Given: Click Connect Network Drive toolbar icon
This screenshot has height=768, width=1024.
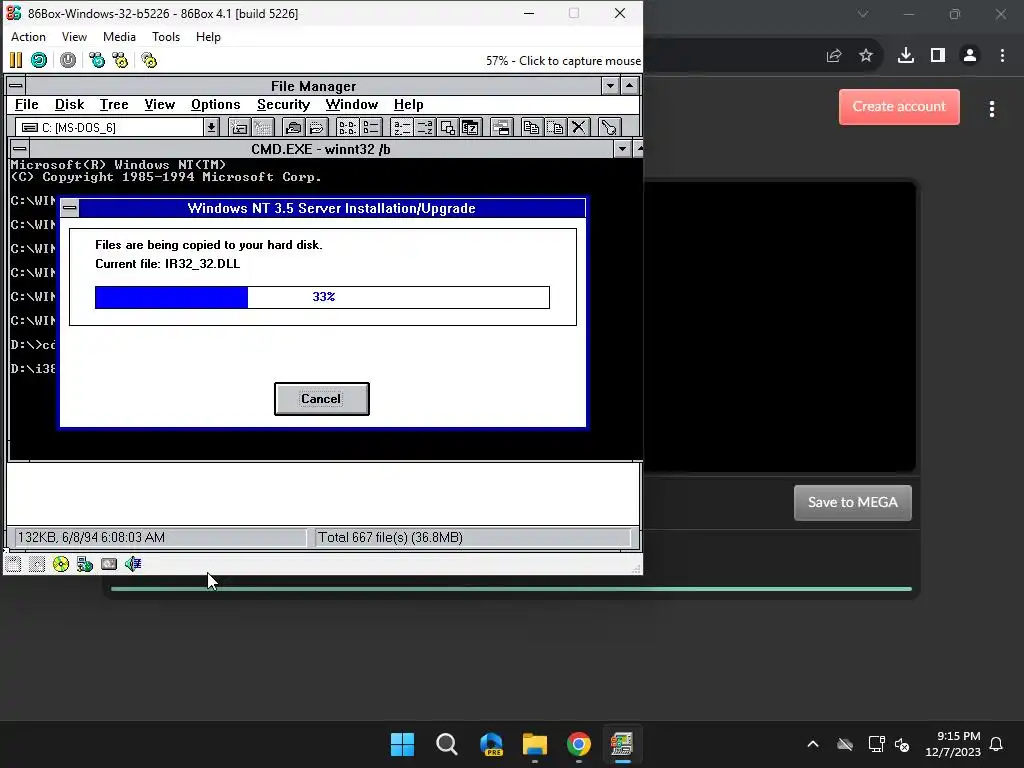Looking at the screenshot, I should (x=240, y=127).
